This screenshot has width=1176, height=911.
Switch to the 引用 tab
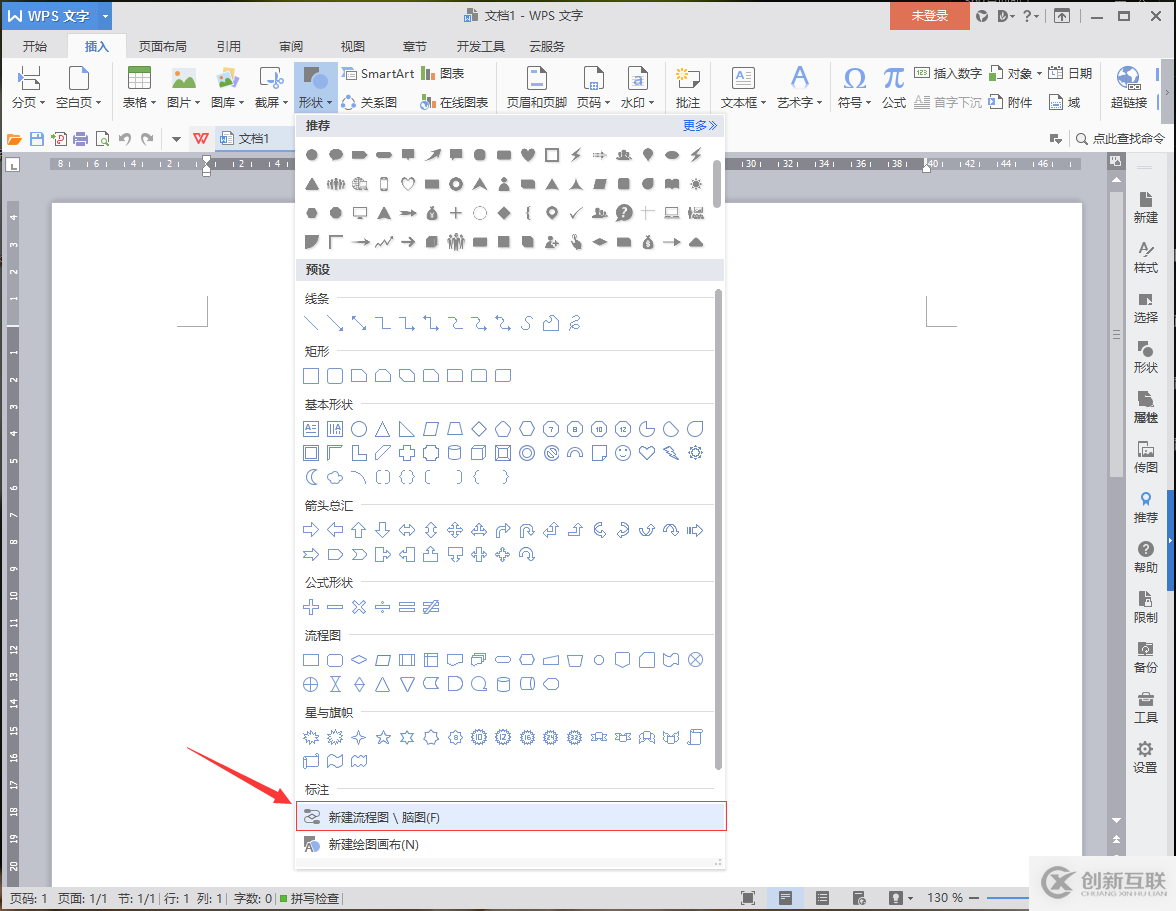(x=229, y=46)
